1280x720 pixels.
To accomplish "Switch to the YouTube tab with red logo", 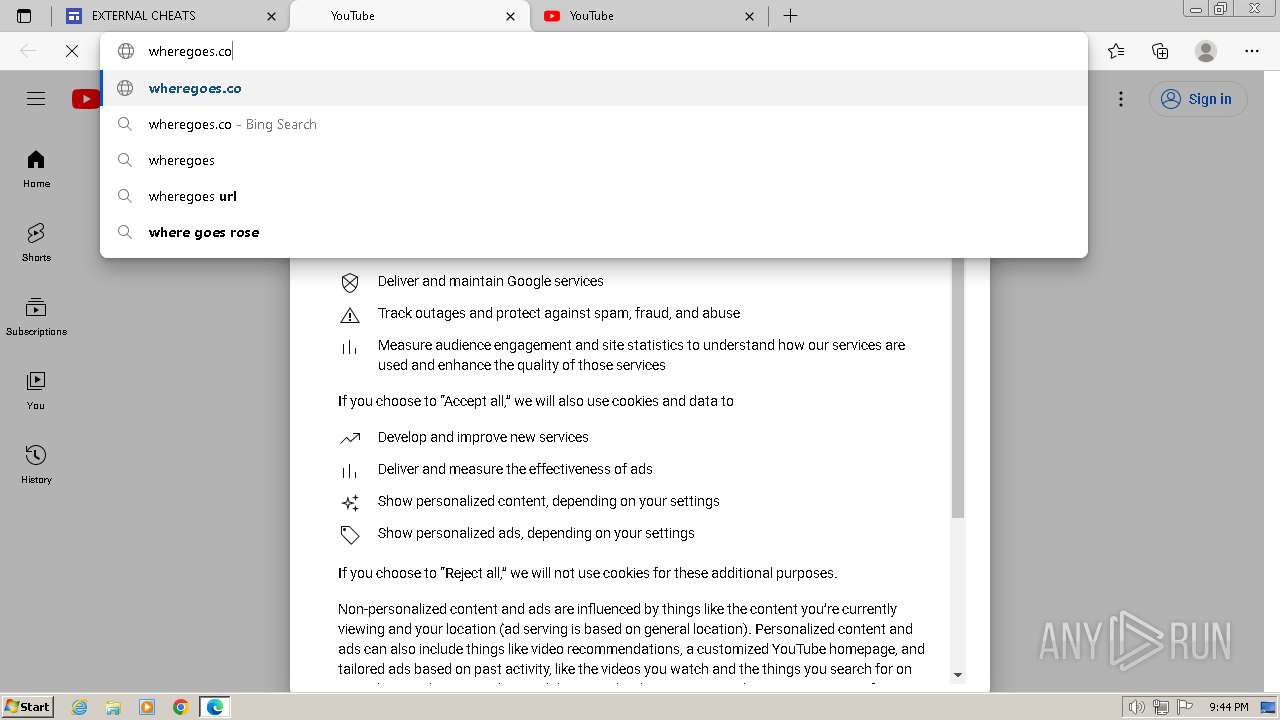I will point(648,16).
